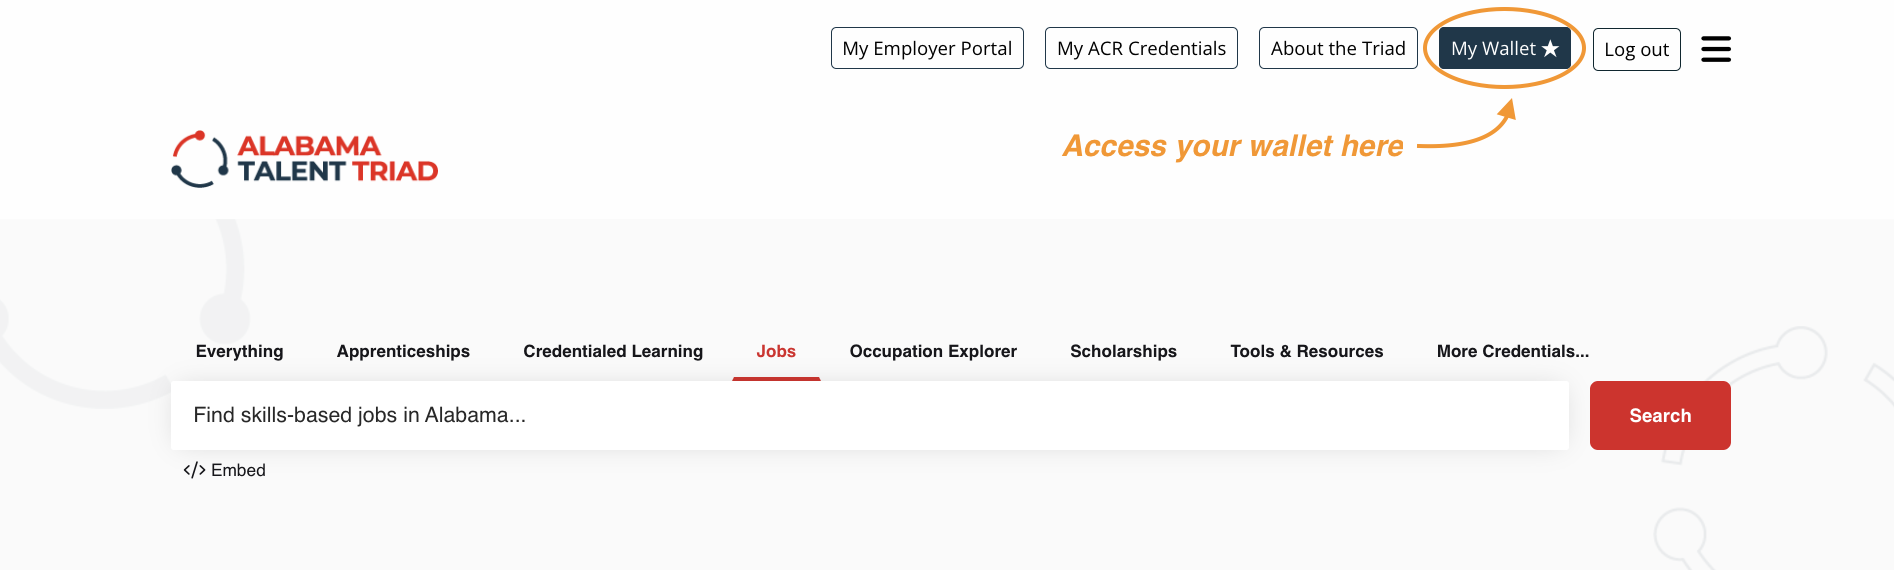This screenshot has height=570, width=1894.
Task: Switch to the Everything tab
Action: click(x=239, y=351)
